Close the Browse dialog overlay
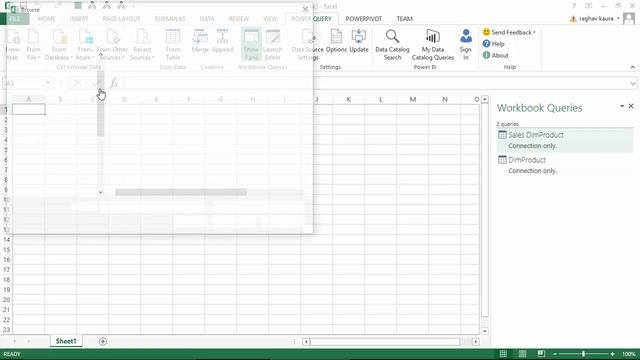This screenshot has height=360, width=640. (x=305, y=9)
